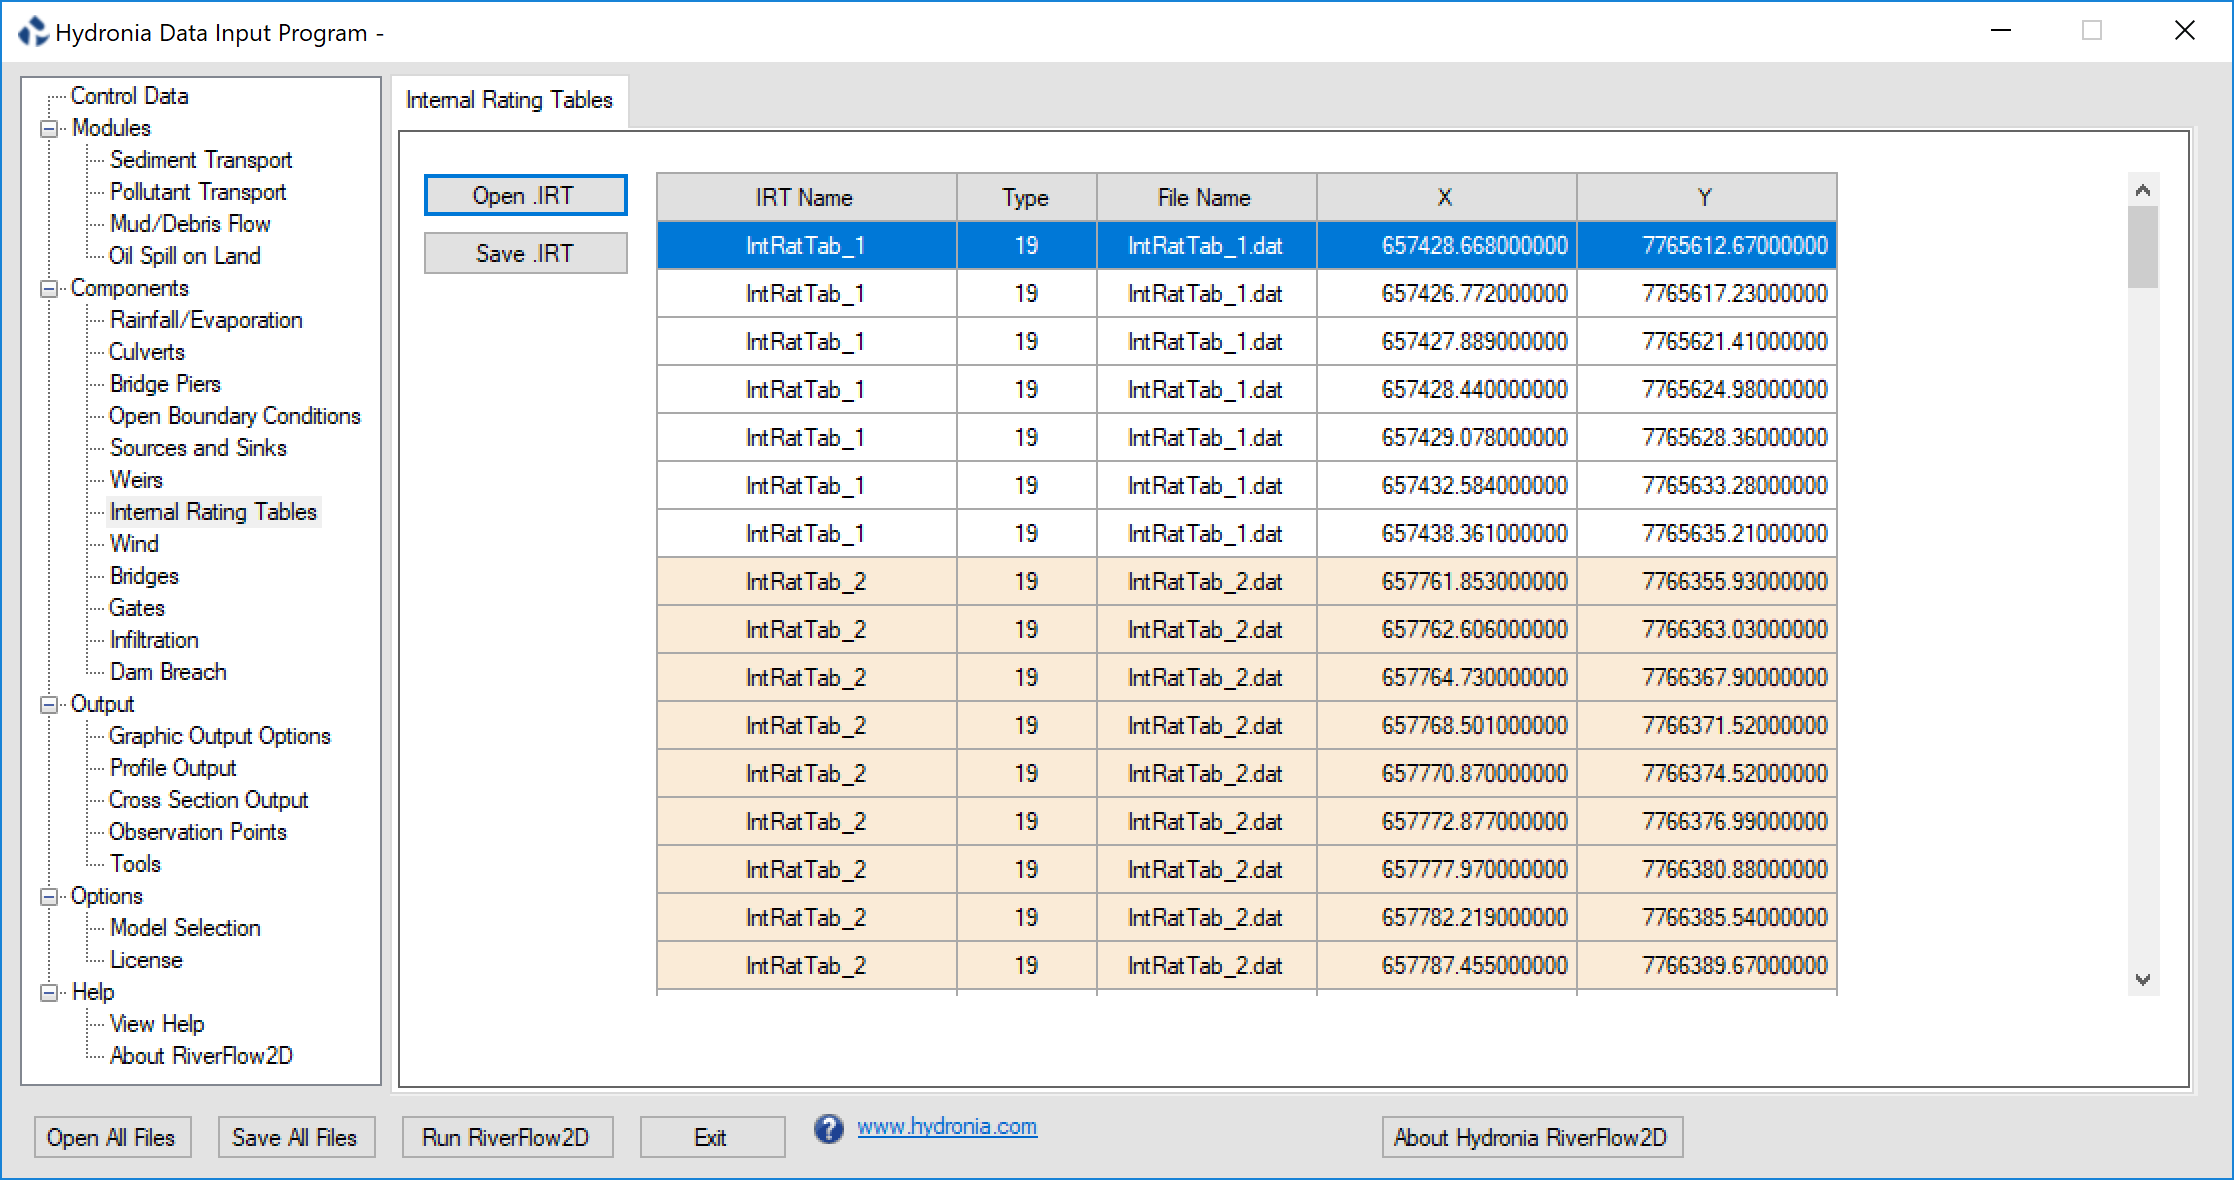Select License in the tree
The height and width of the screenshot is (1180, 2234).
click(146, 960)
